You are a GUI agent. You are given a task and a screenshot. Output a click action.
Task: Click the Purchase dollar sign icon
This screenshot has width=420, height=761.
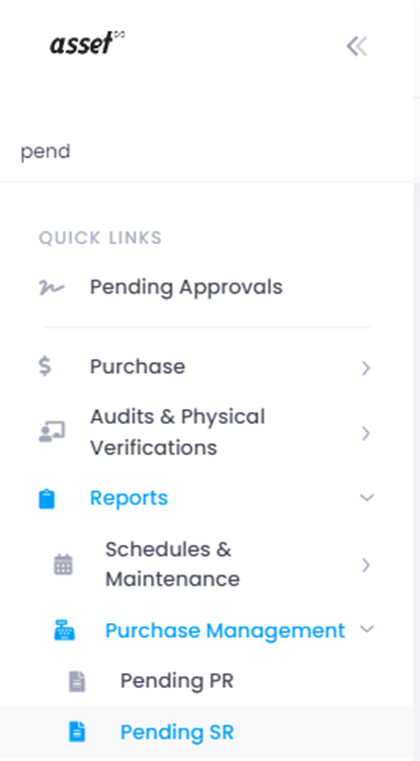(x=45, y=366)
